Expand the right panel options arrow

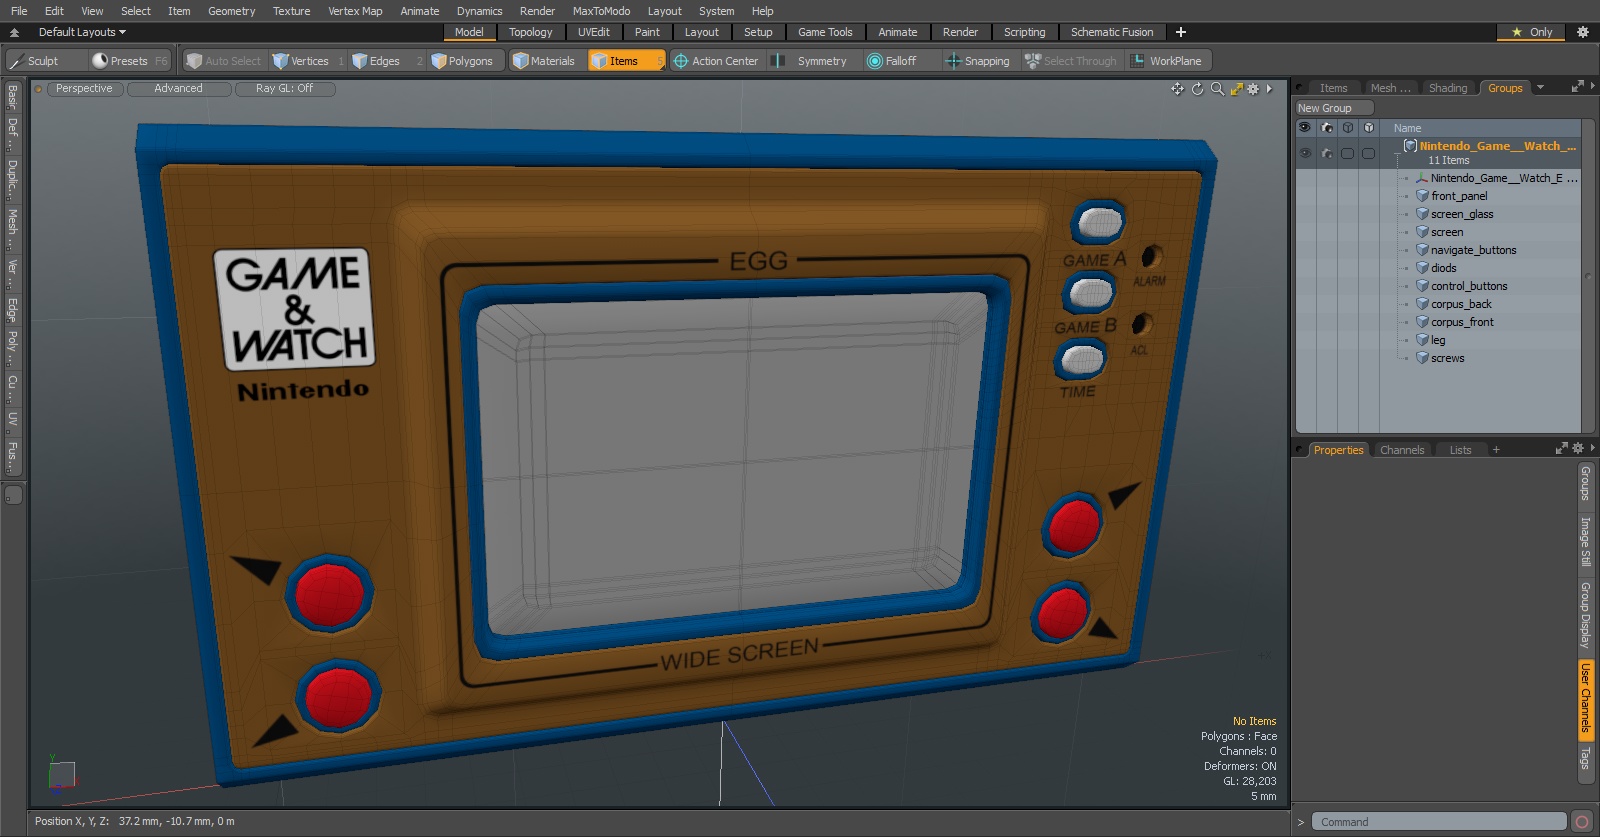click(1593, 87)
